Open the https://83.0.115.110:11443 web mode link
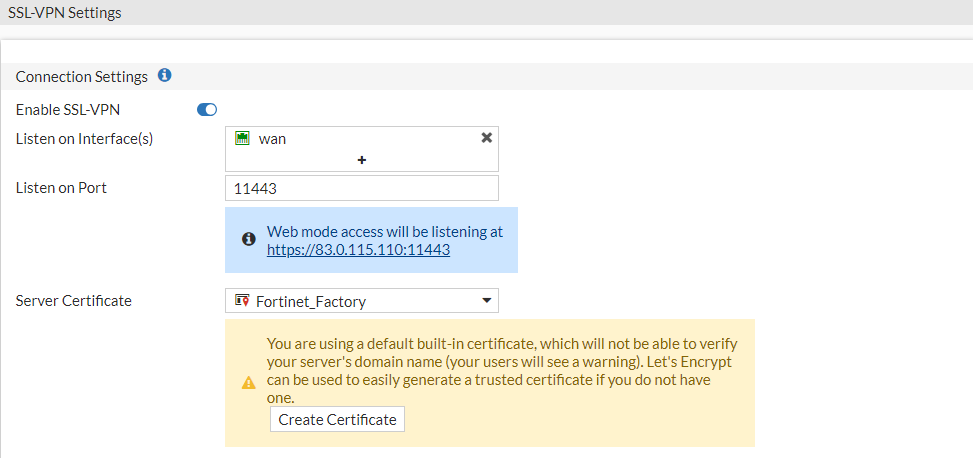Image resolution: width=973 pixels, height=458 pixels. (358, 250)
